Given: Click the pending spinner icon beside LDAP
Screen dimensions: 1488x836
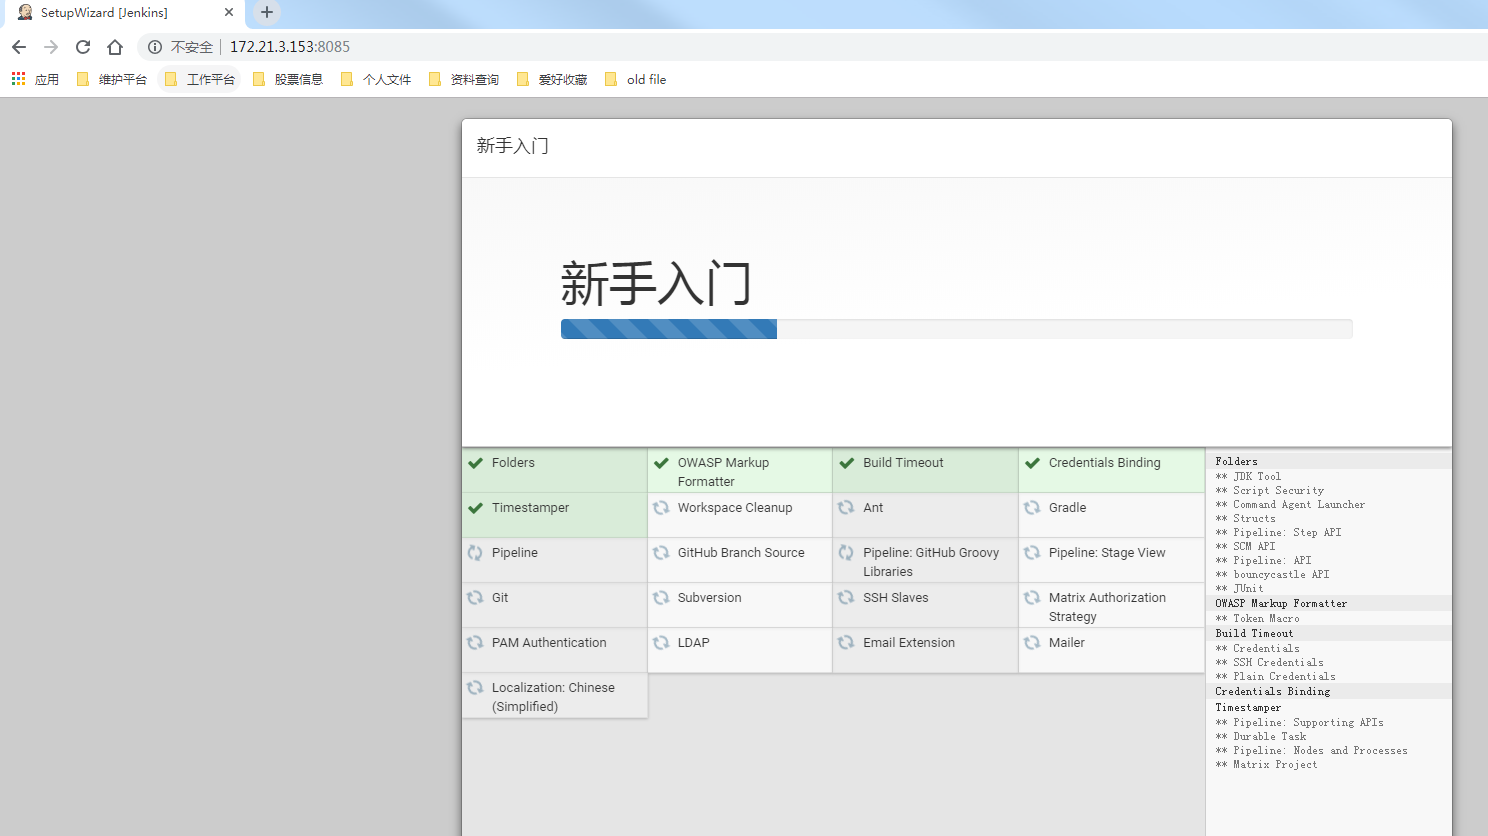Looking at the screenshot, I should tap(661, 643).
